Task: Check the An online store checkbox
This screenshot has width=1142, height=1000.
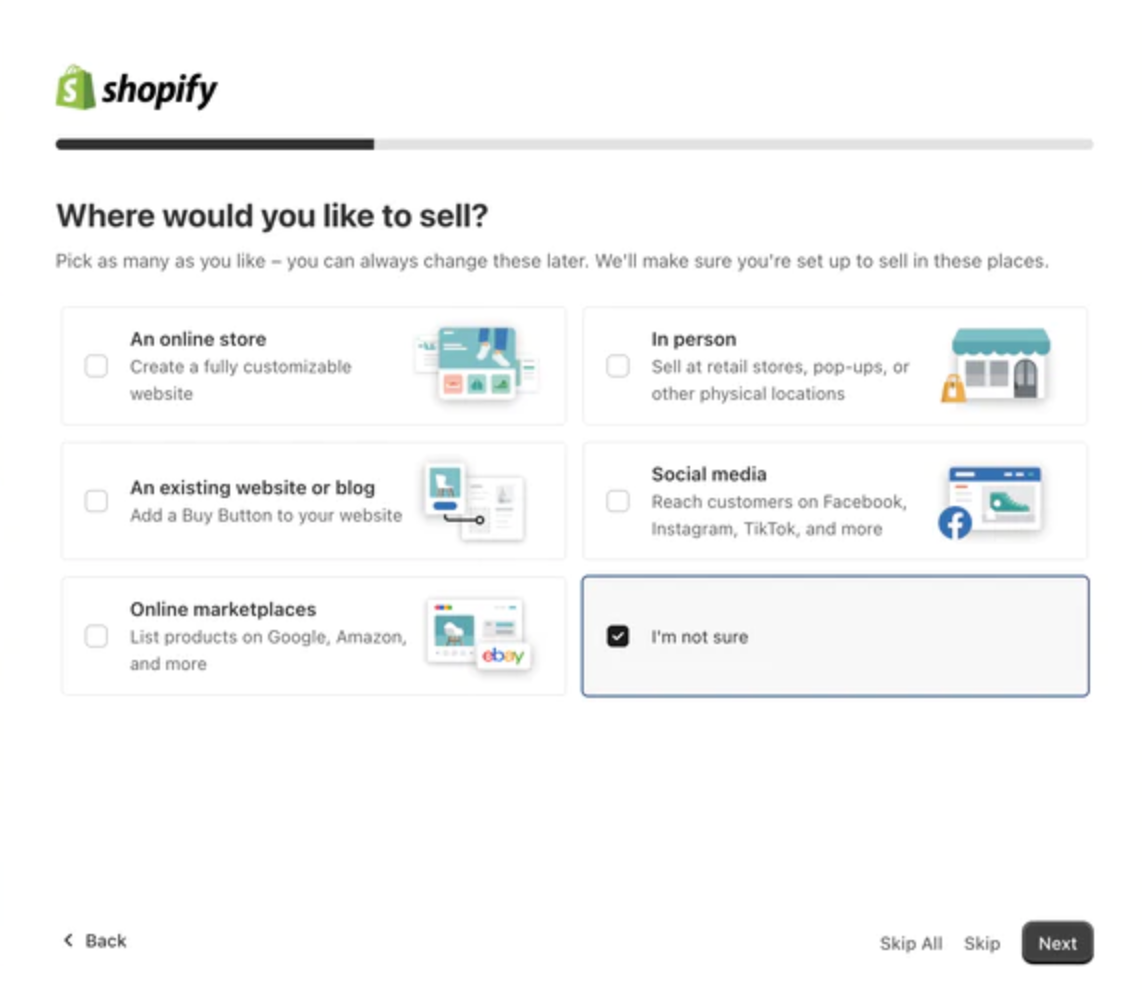Action: (96, 366)
